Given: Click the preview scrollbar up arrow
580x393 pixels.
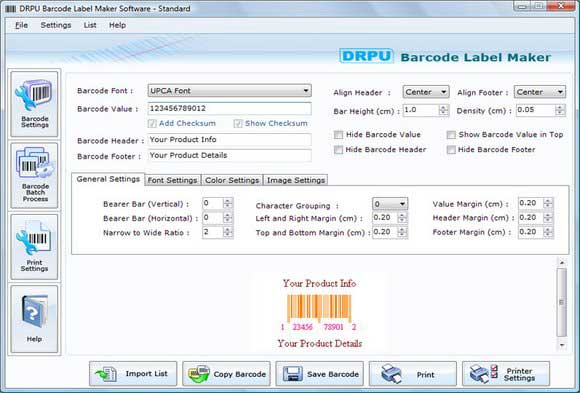Looking at the screenshot, I should tap(562, 262).
